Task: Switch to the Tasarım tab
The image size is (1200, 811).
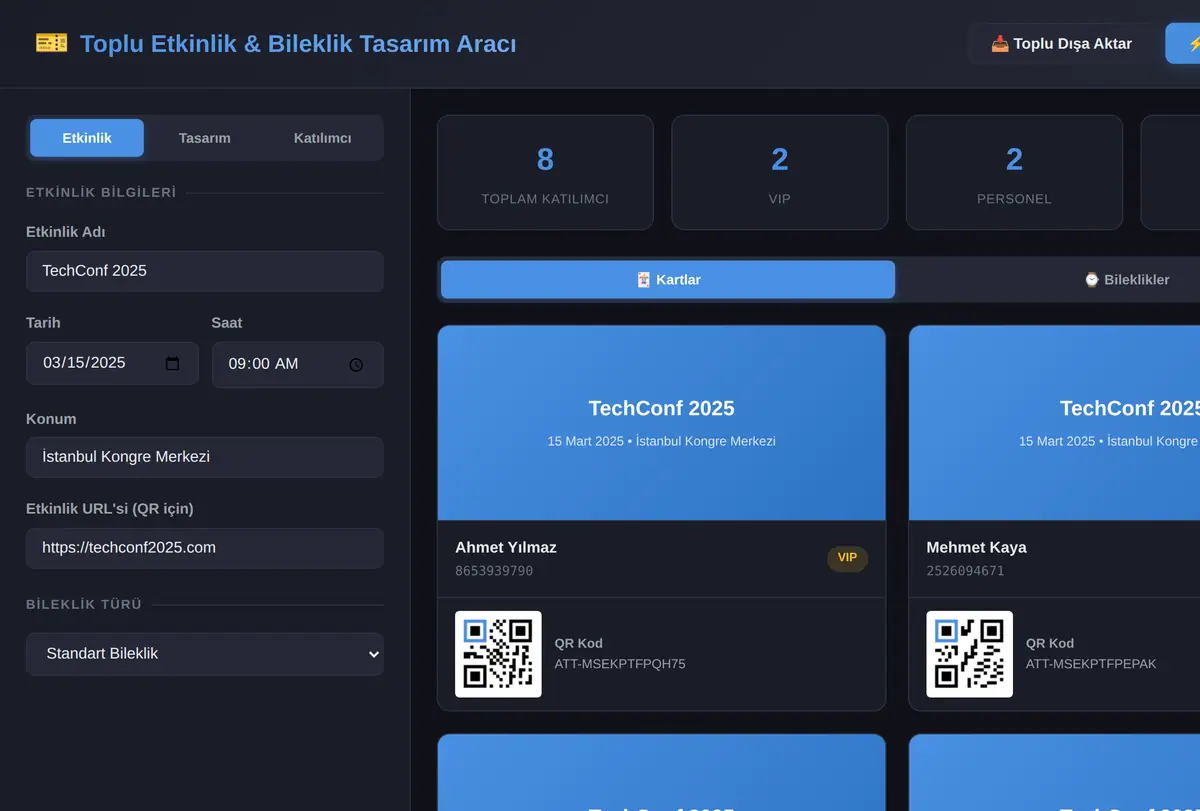Action: tap(204, 138)
